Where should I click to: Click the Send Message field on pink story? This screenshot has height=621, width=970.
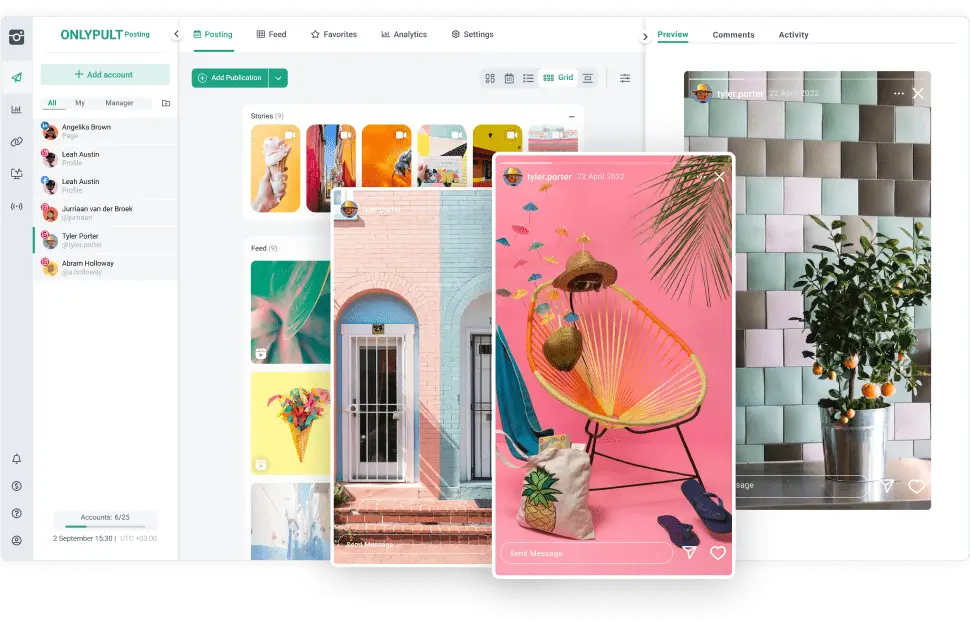pyautogui.click(x=585, y=553)
